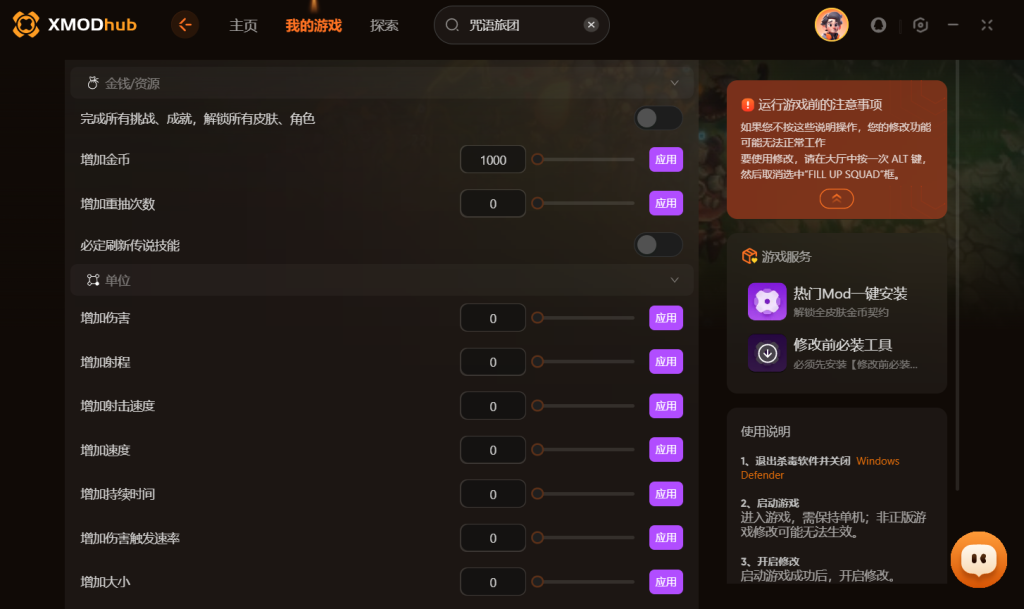Viewport: 1024px width, 609px height.
Task: Click the 增加射程 slider handle
Action: pos(537,362)
